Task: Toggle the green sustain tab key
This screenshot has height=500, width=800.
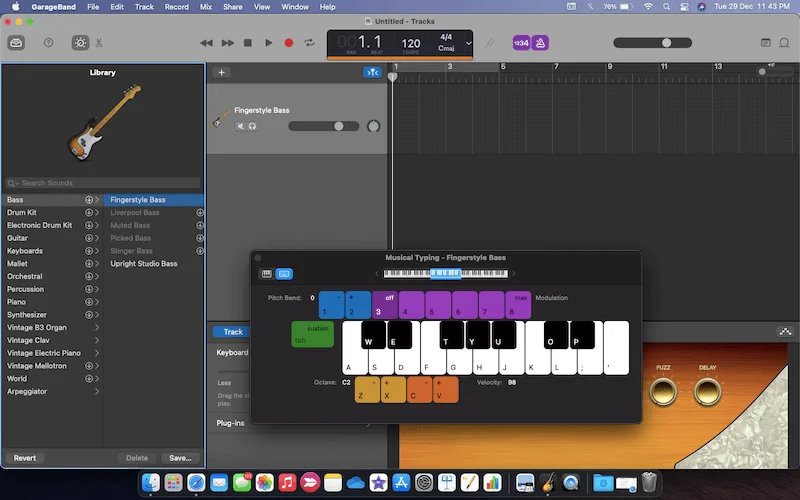Action: [312, 334]
